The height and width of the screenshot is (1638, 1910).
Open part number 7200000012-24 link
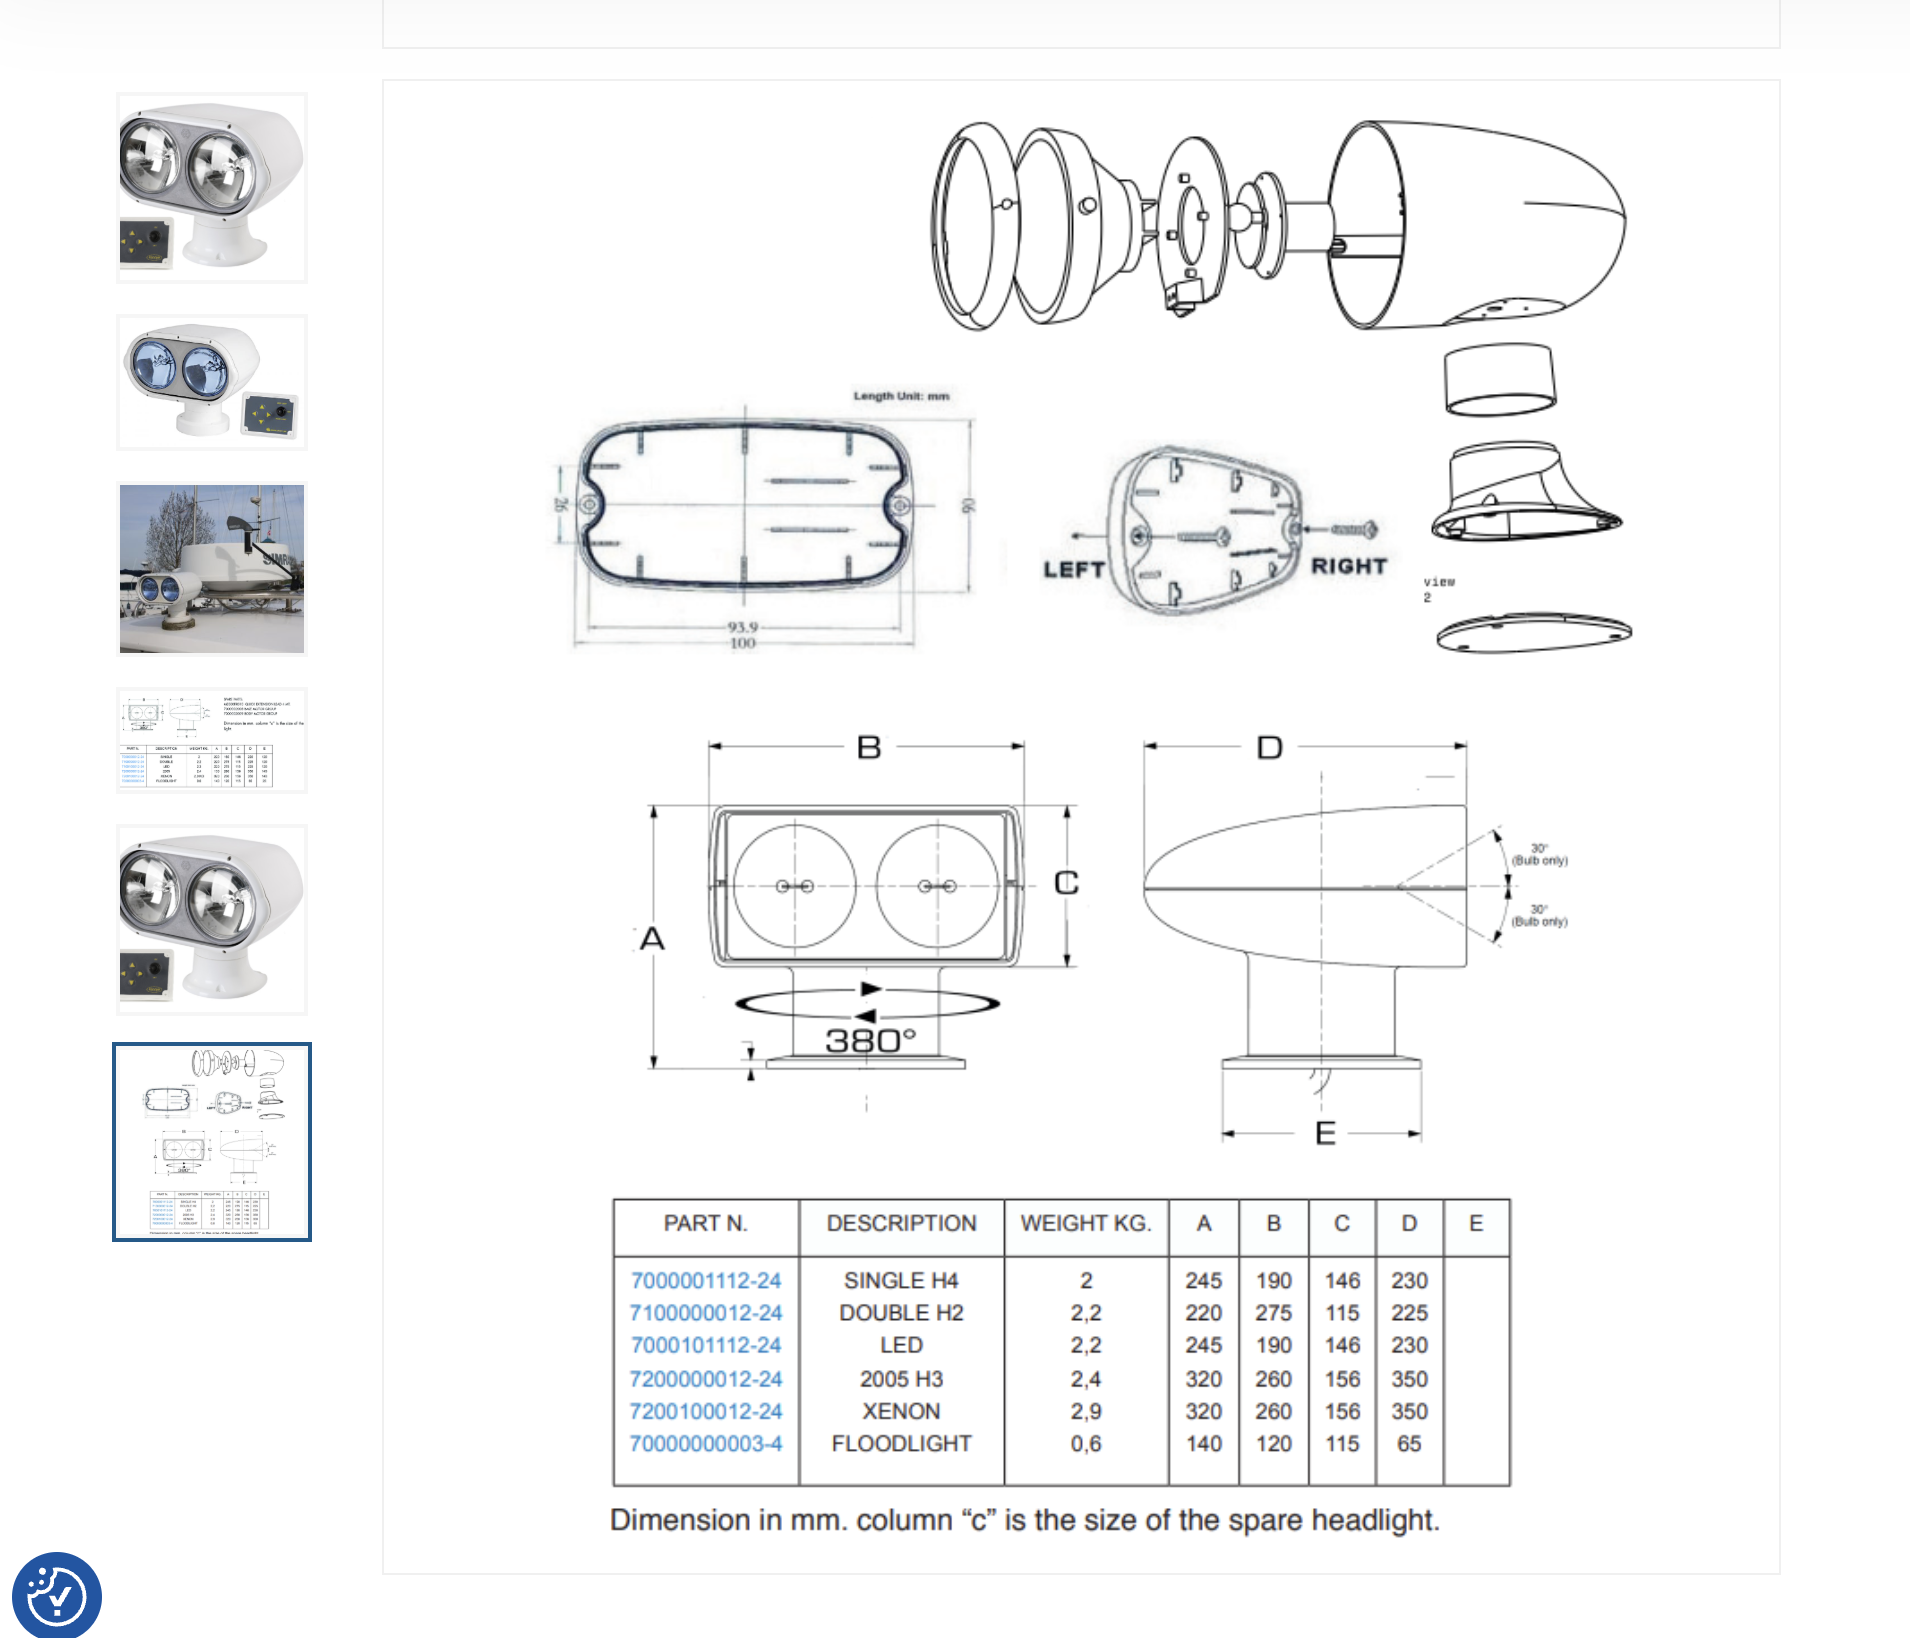pyautogui.click(x=705, y=1379)
